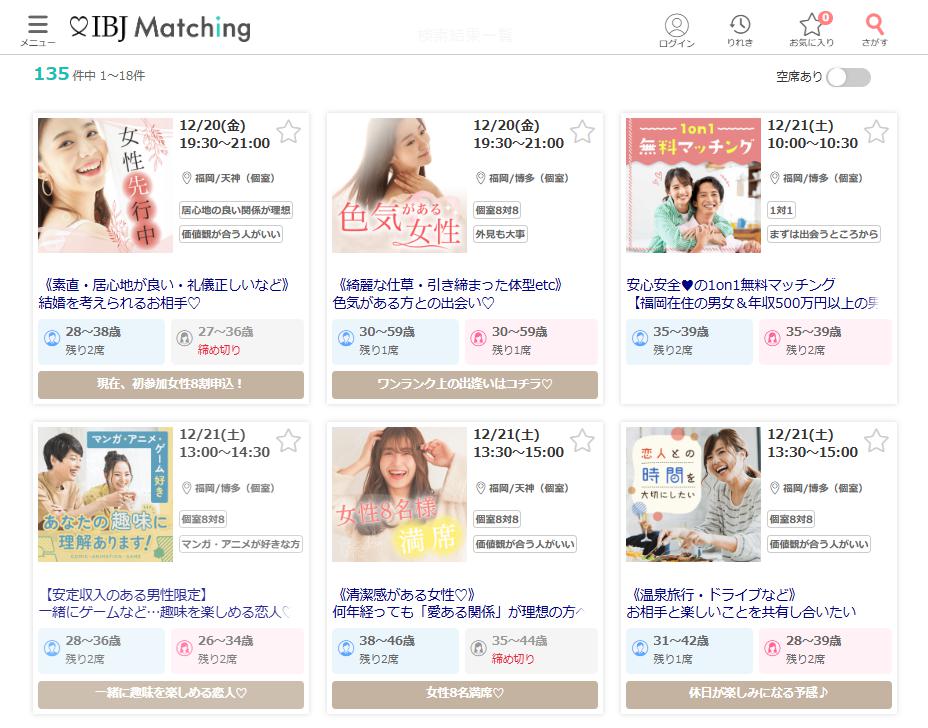
Task: Click 現在、初参加女性8割申込！ banner button
Action: click(171, 384)
